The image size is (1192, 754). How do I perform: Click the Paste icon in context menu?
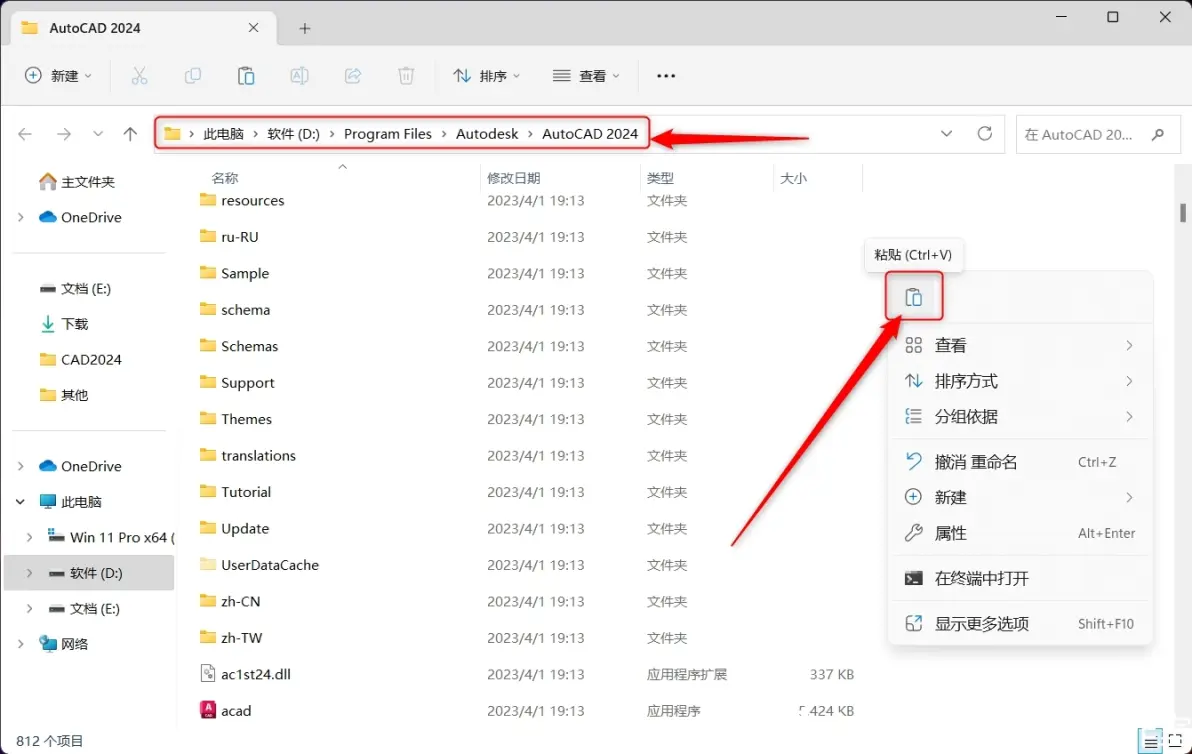[914, 297]
